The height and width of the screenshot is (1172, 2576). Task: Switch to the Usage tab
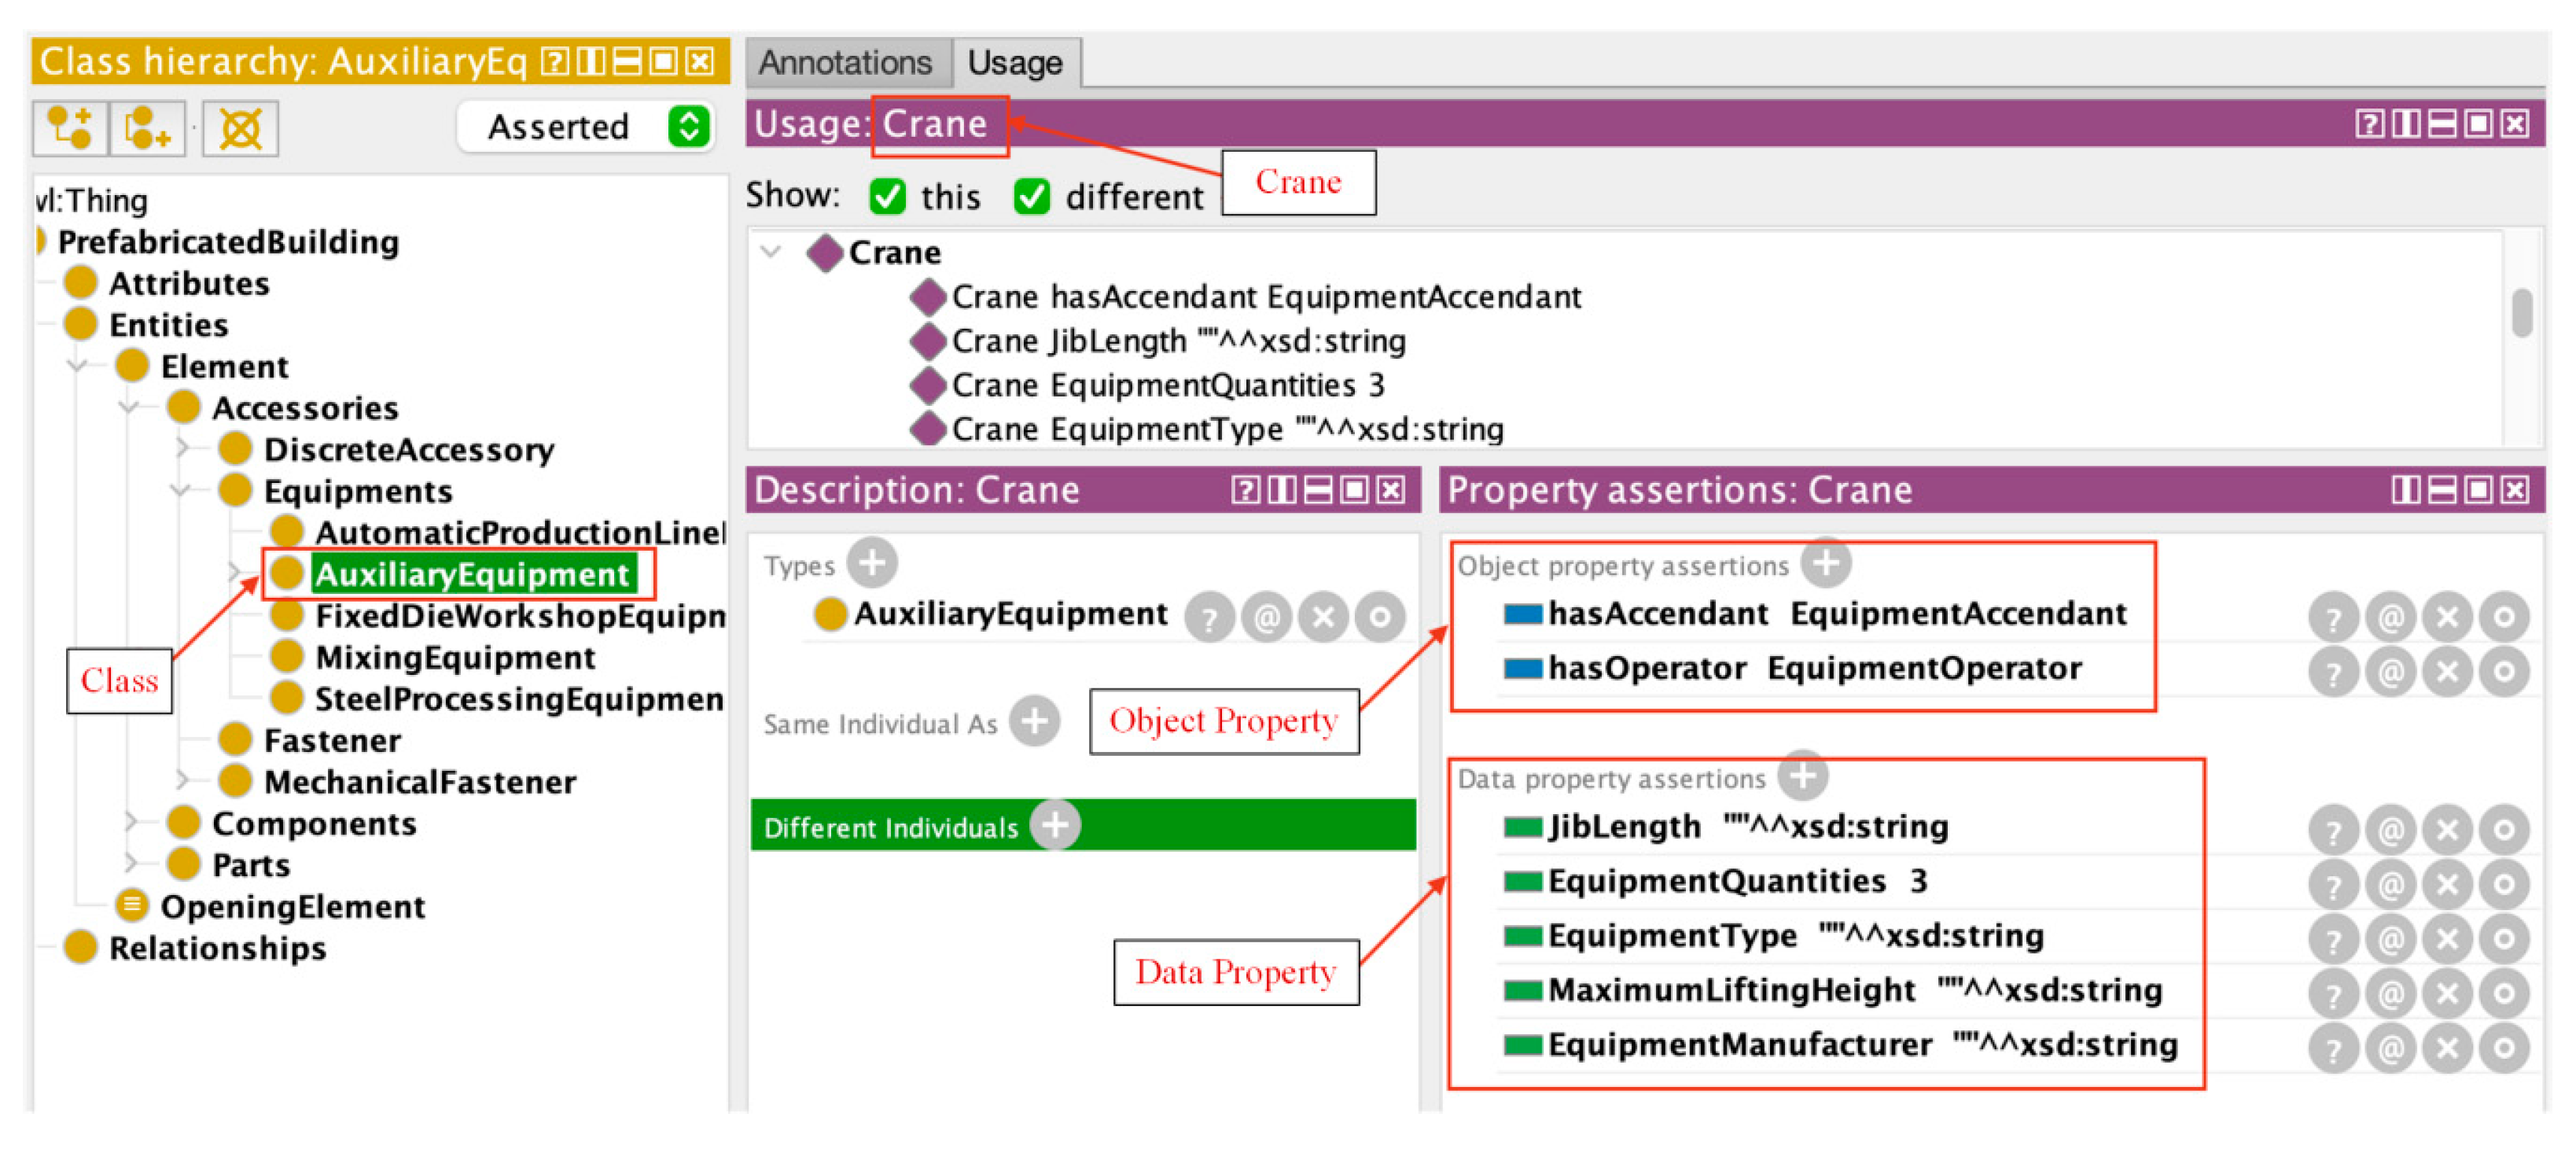(x=1015, y=63)
